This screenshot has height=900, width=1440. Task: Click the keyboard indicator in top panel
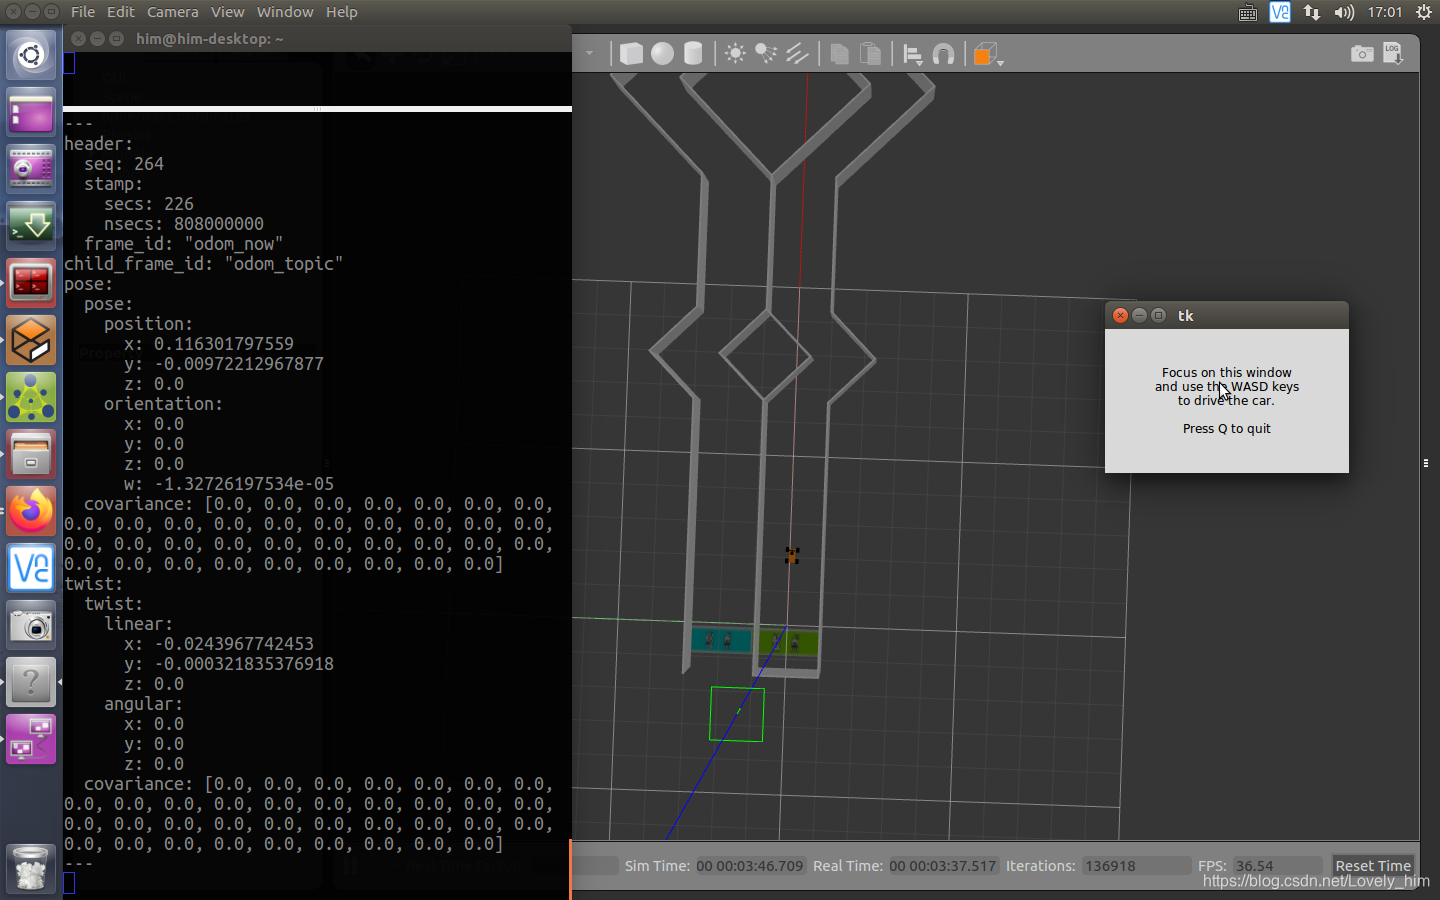click(1248, 12)
